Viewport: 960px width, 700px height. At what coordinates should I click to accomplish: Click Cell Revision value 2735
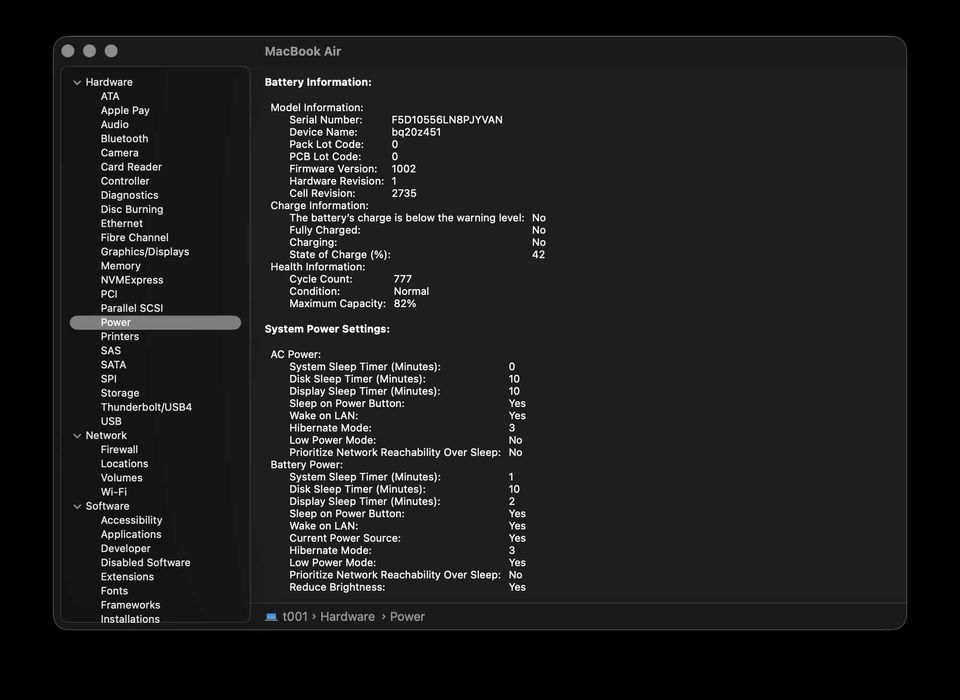click(404, 194)
